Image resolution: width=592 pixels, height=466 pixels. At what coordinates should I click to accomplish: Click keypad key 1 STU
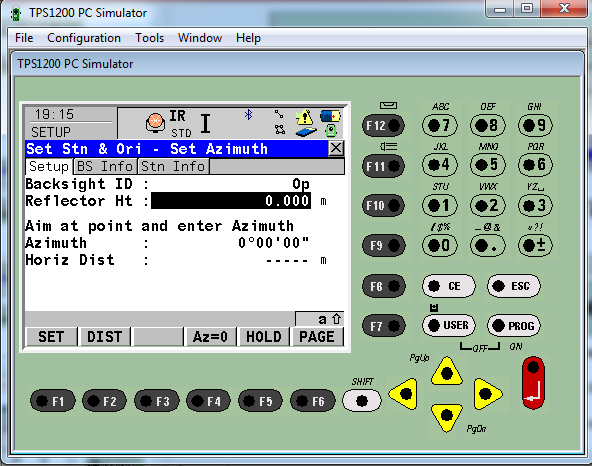pos(440,205)
